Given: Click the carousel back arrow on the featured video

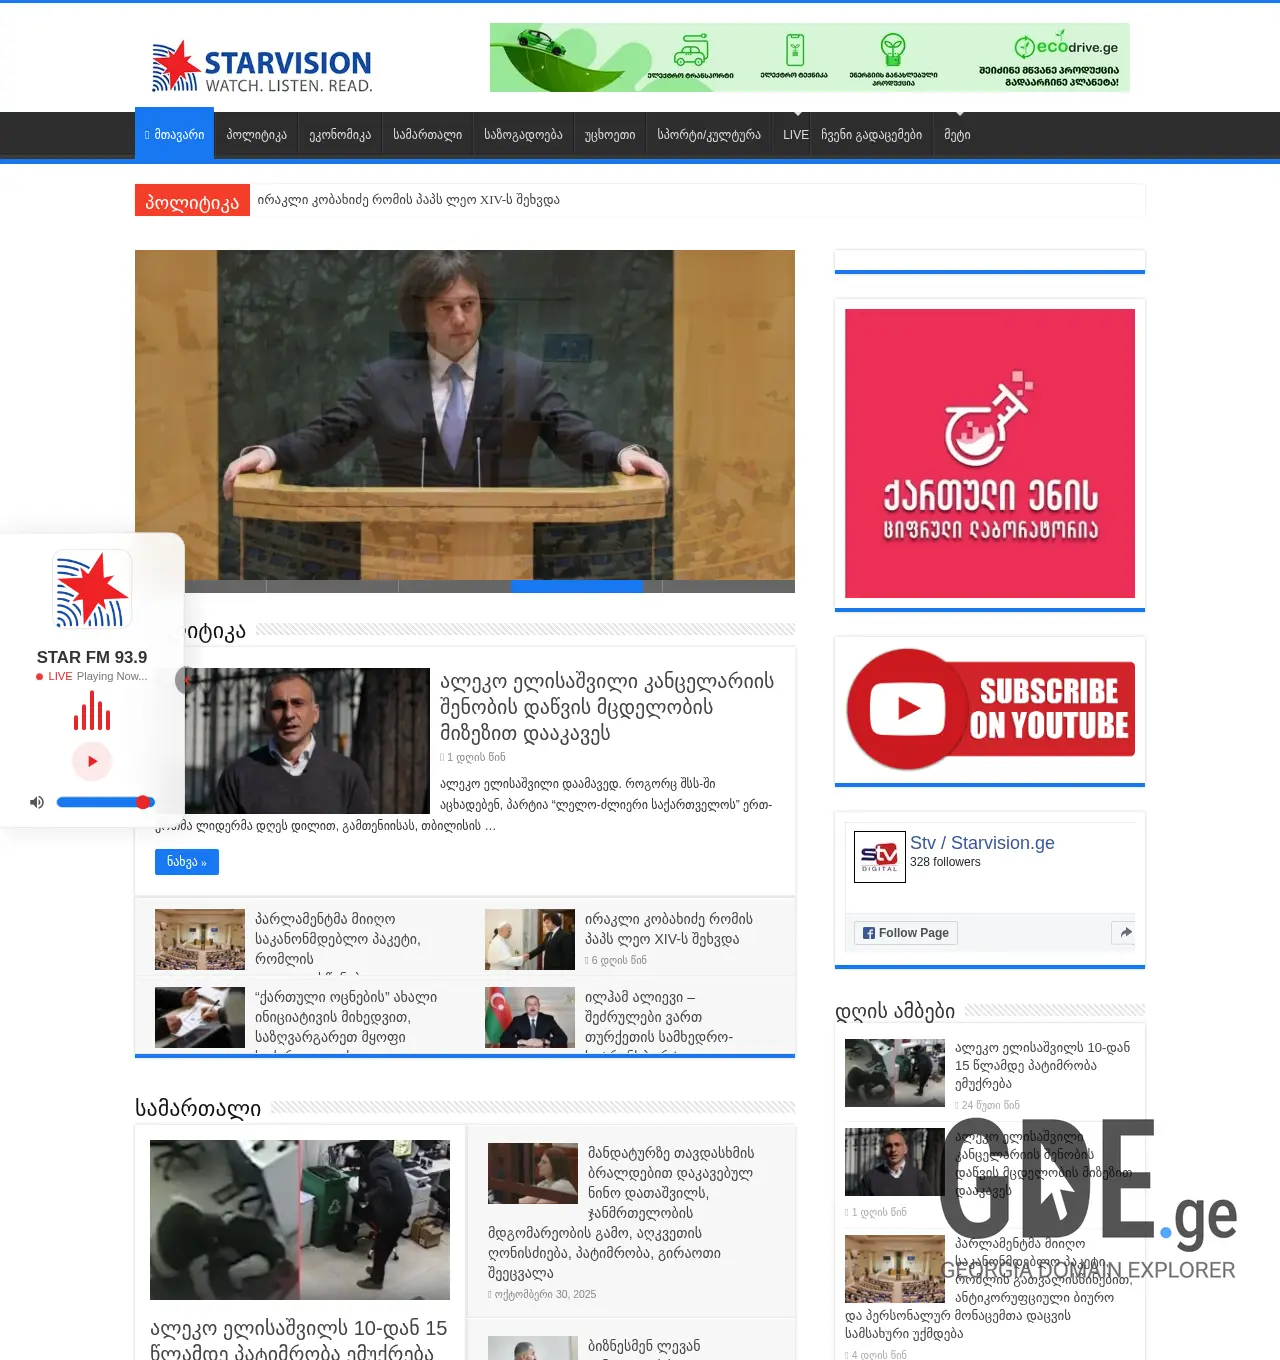Looking at the screenshot, I should click(x=185, y=680).
